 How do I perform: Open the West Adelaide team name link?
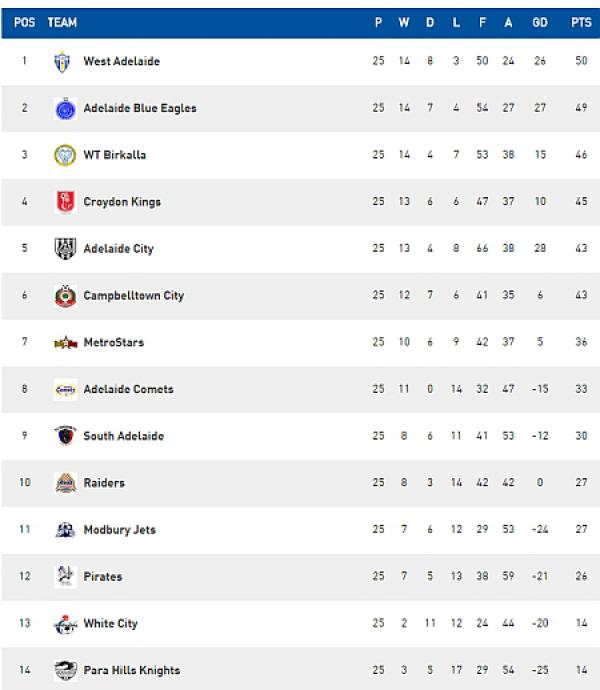click(x=121, y=62)
